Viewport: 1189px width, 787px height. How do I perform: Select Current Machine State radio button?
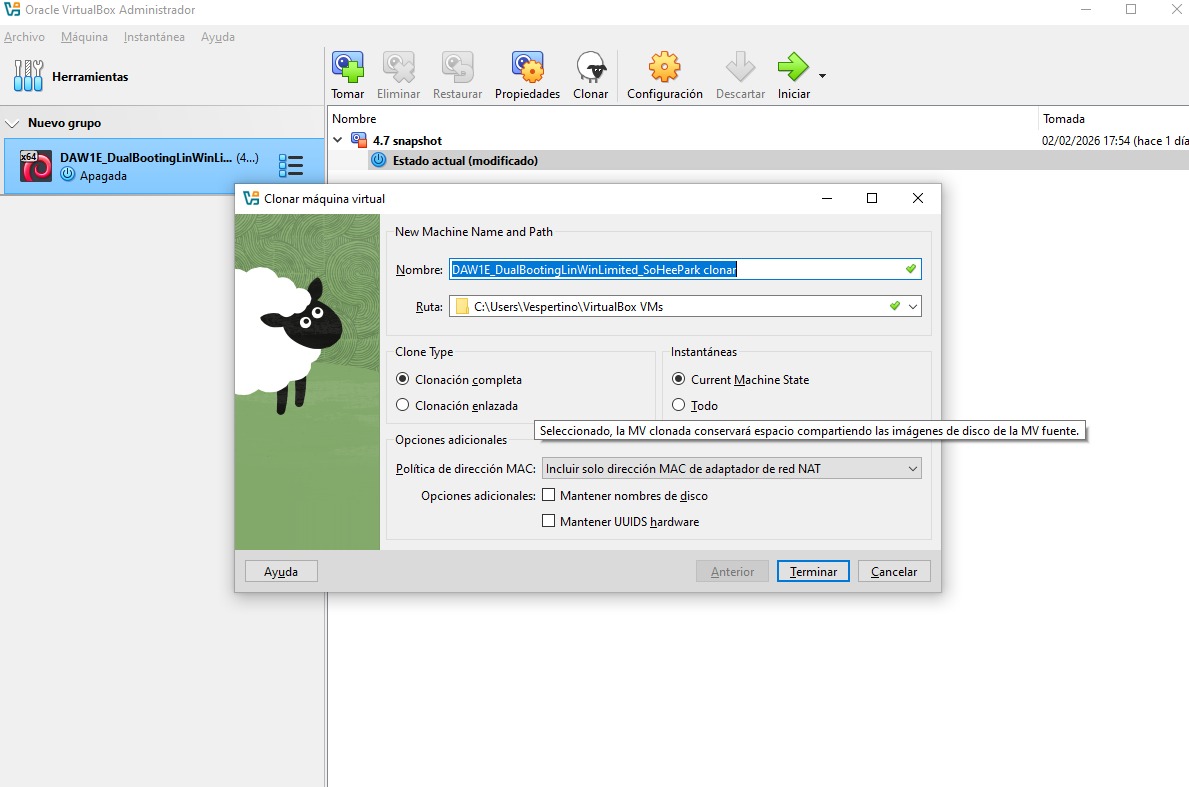(x=679, y=379)
